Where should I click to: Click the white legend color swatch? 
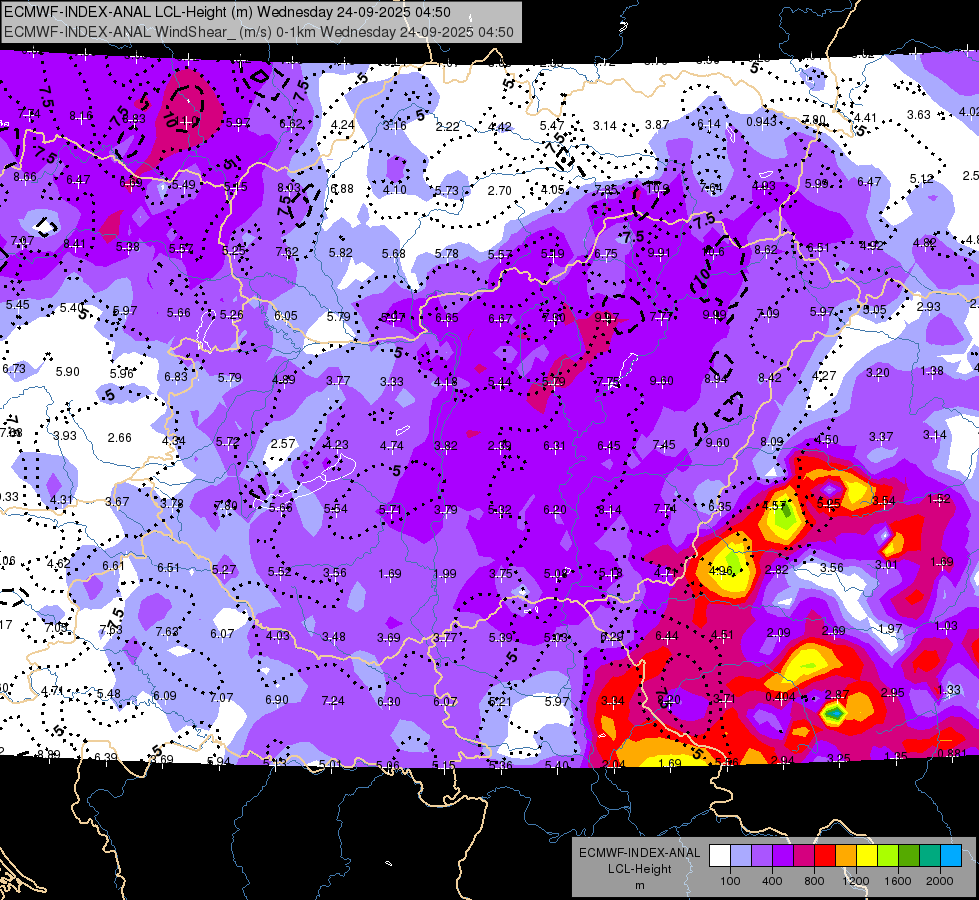(719, 856)
